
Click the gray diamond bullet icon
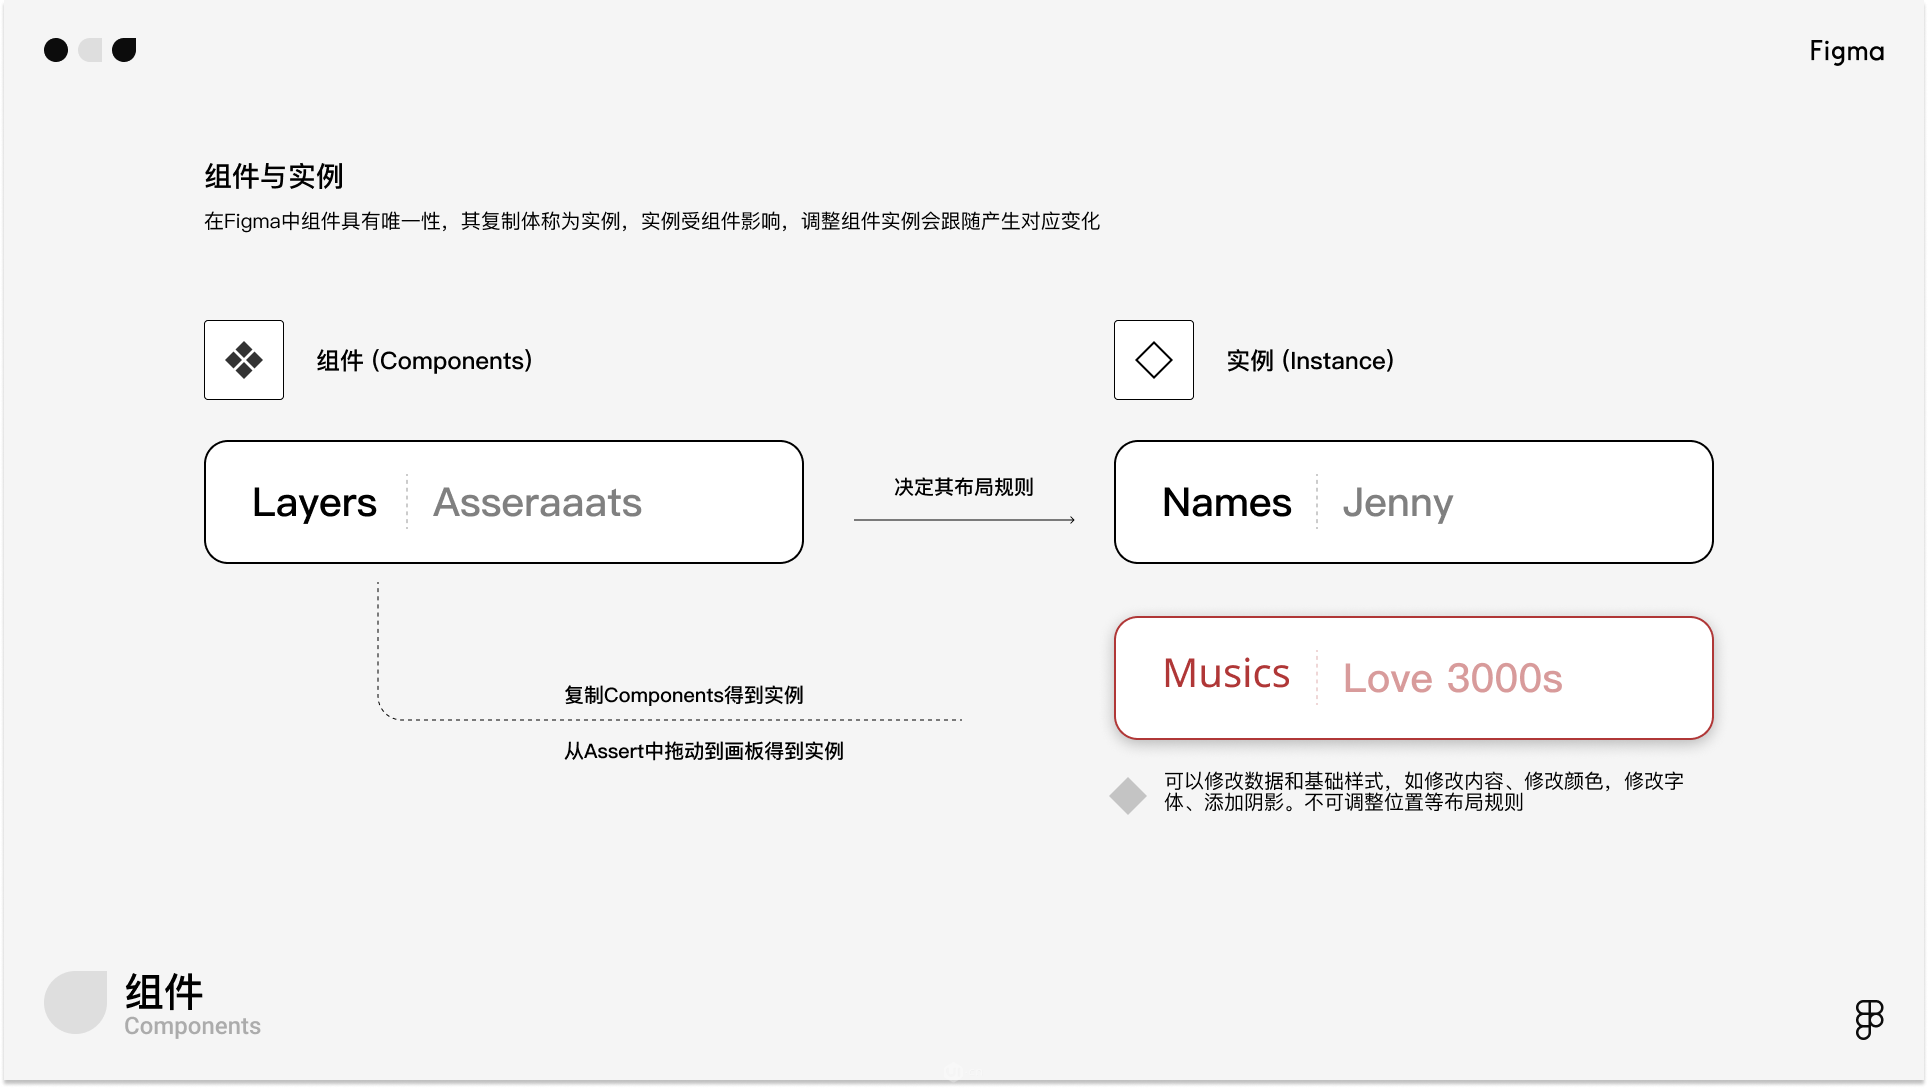tap(1128, 796)
